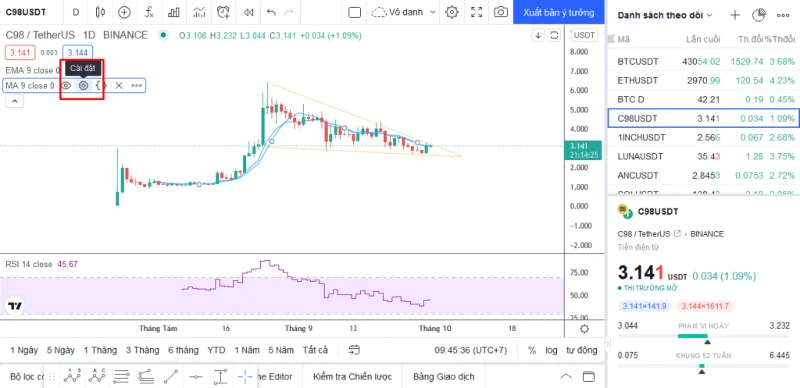Image resolution: width=800 pixels, height=388 pixels.
Task: Open the financials bar chart icon
Action: coord(174,12)
